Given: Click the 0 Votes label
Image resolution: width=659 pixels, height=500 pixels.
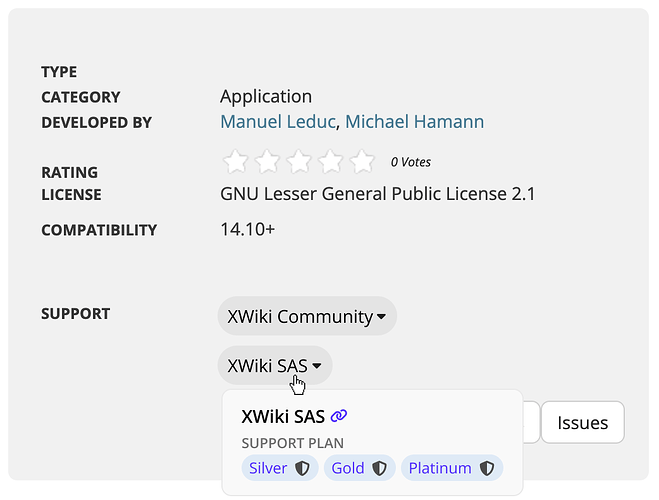Looking at the screenshot, I should click(411, 162).
